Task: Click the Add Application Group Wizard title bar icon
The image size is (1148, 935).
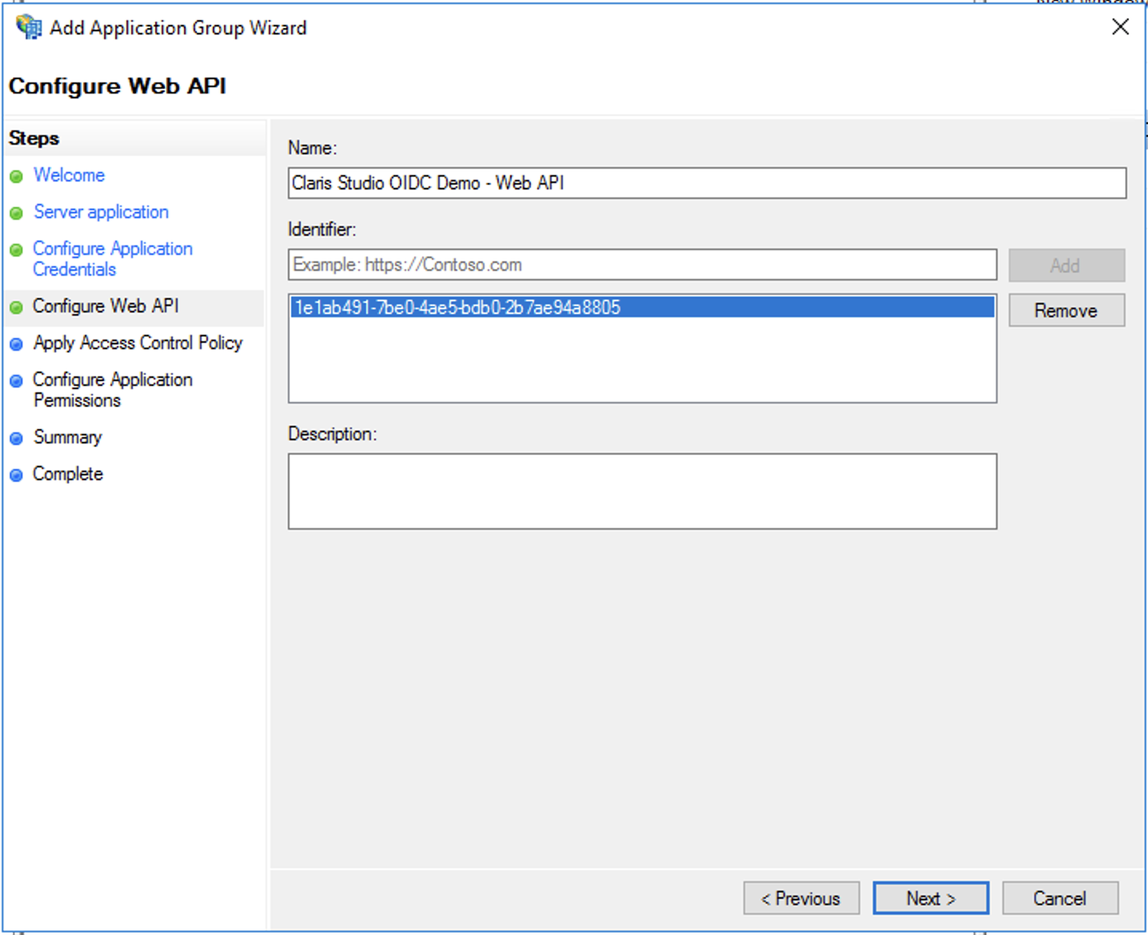Action: [x=27, y=27]
